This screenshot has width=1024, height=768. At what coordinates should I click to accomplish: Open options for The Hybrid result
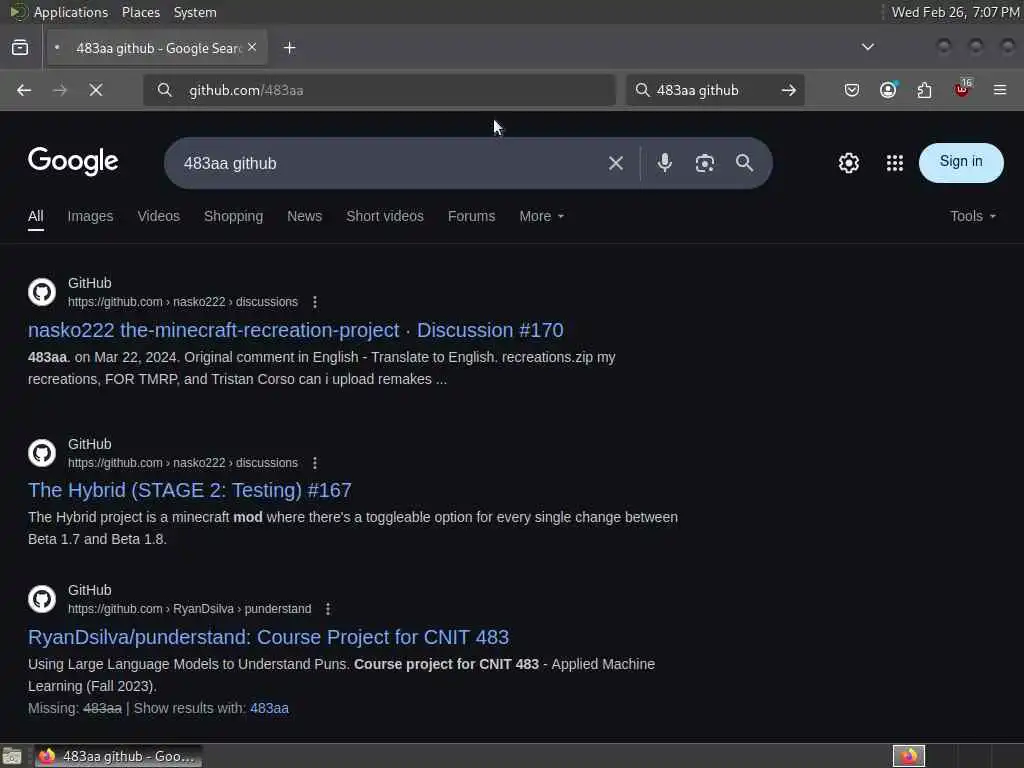[315, 462]
